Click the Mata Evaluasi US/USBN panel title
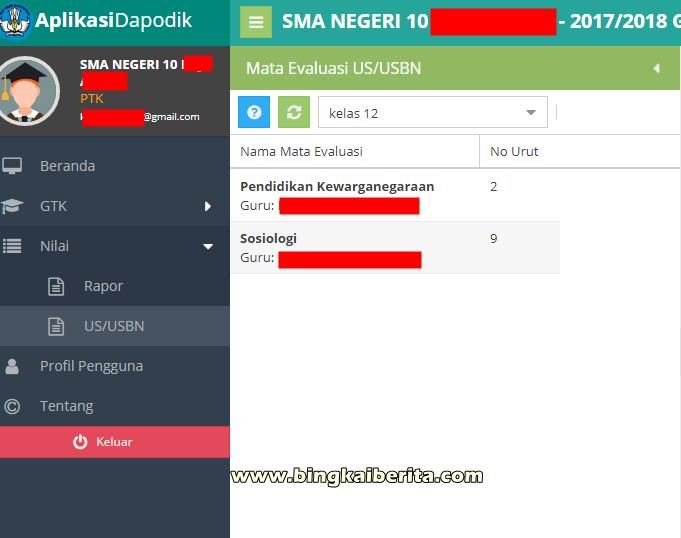681x538 pixels. [334, 68]
